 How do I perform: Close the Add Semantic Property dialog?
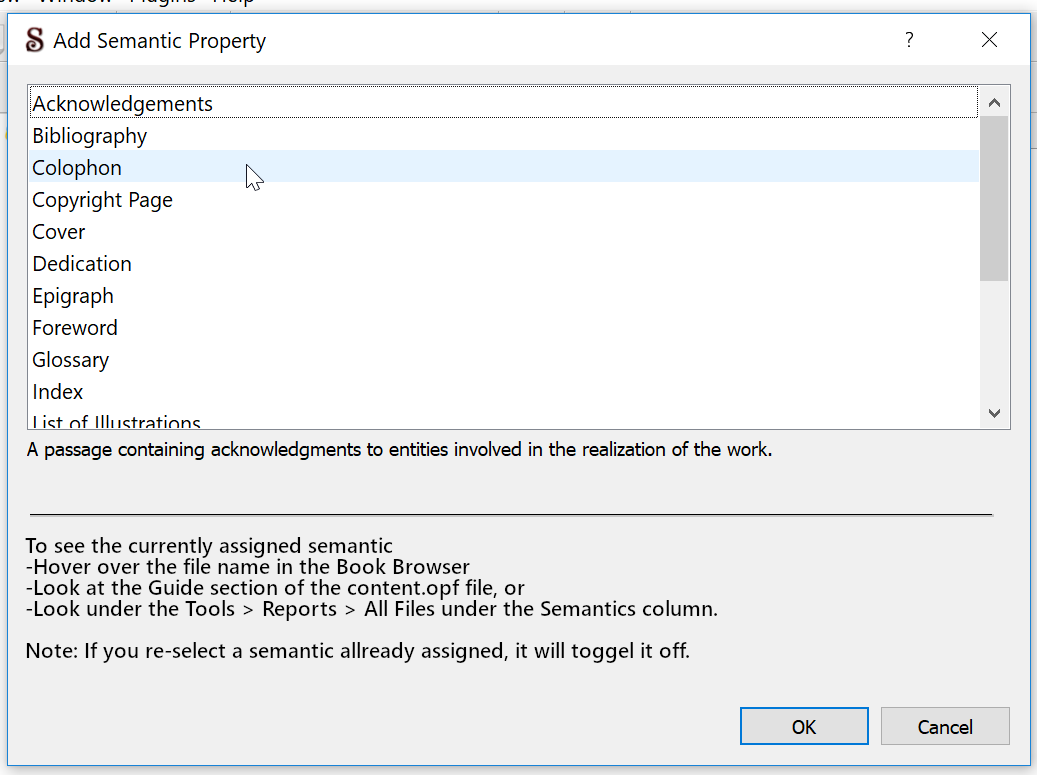point(989,40)
